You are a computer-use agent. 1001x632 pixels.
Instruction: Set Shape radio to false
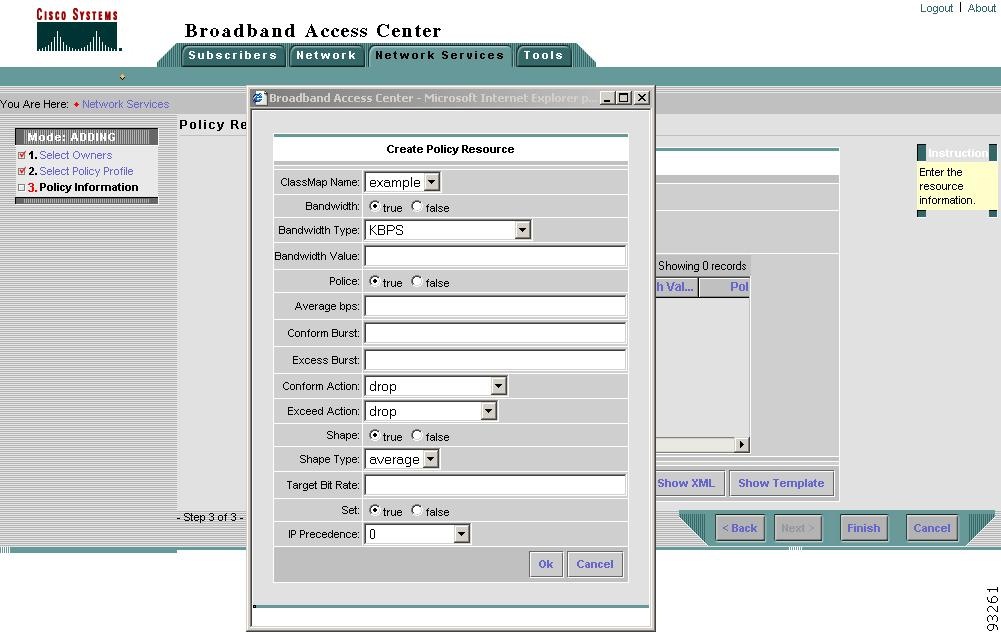click(417, 435)
